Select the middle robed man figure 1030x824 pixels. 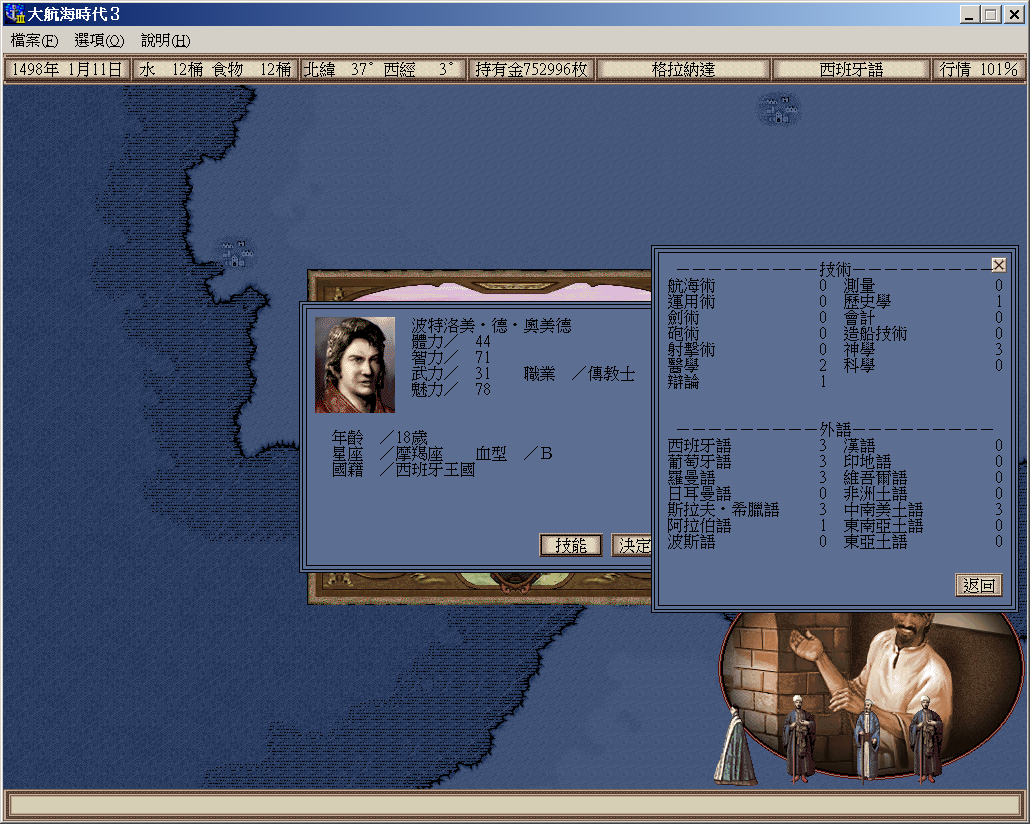click(x=866, y=741)
